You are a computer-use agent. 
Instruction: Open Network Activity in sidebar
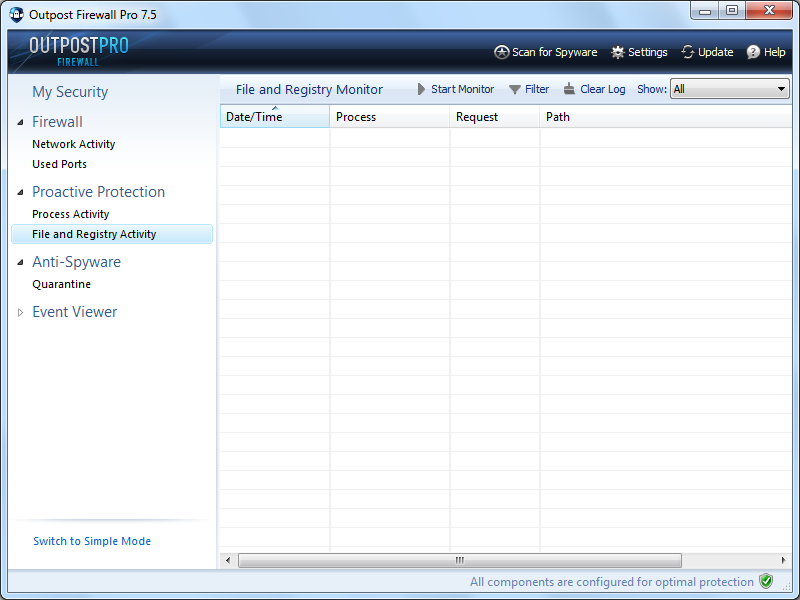click(x=73, y=144)
